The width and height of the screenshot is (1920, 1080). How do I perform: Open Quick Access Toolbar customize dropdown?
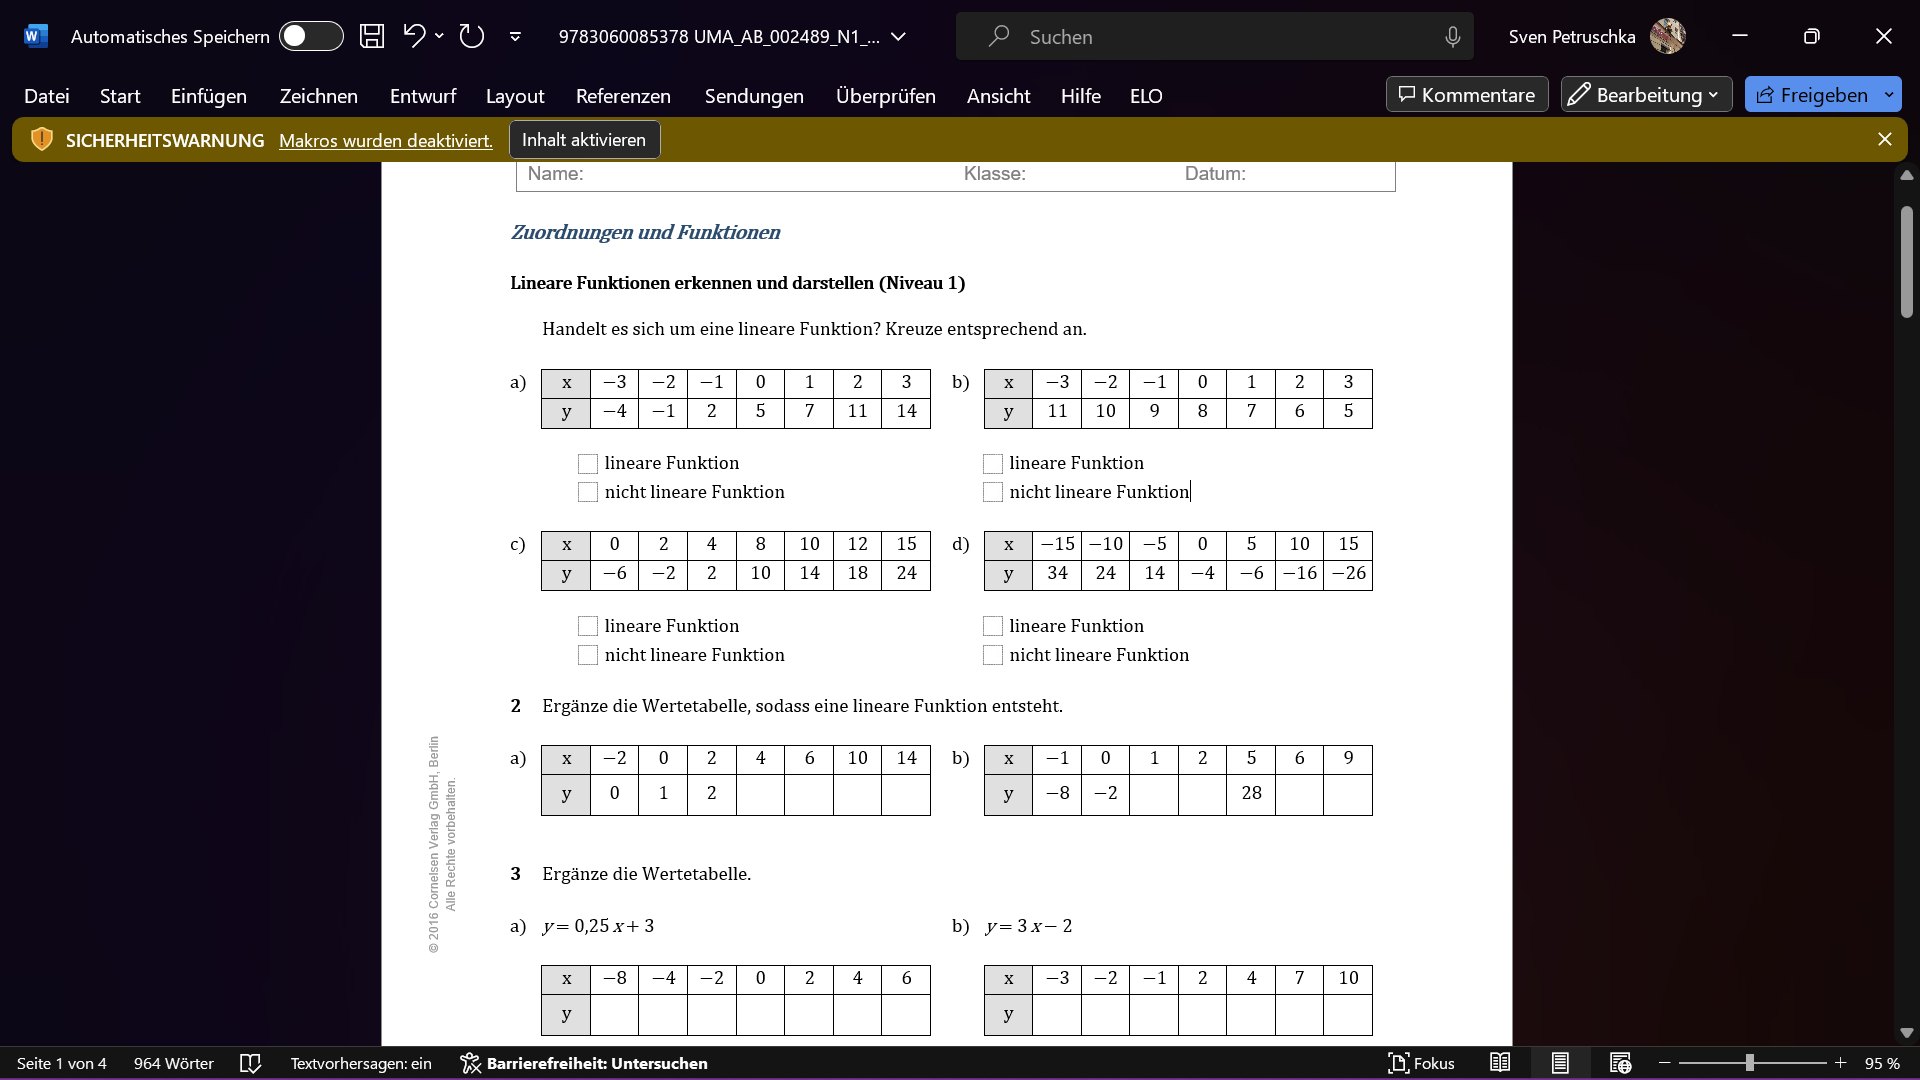tap(515, 37)
